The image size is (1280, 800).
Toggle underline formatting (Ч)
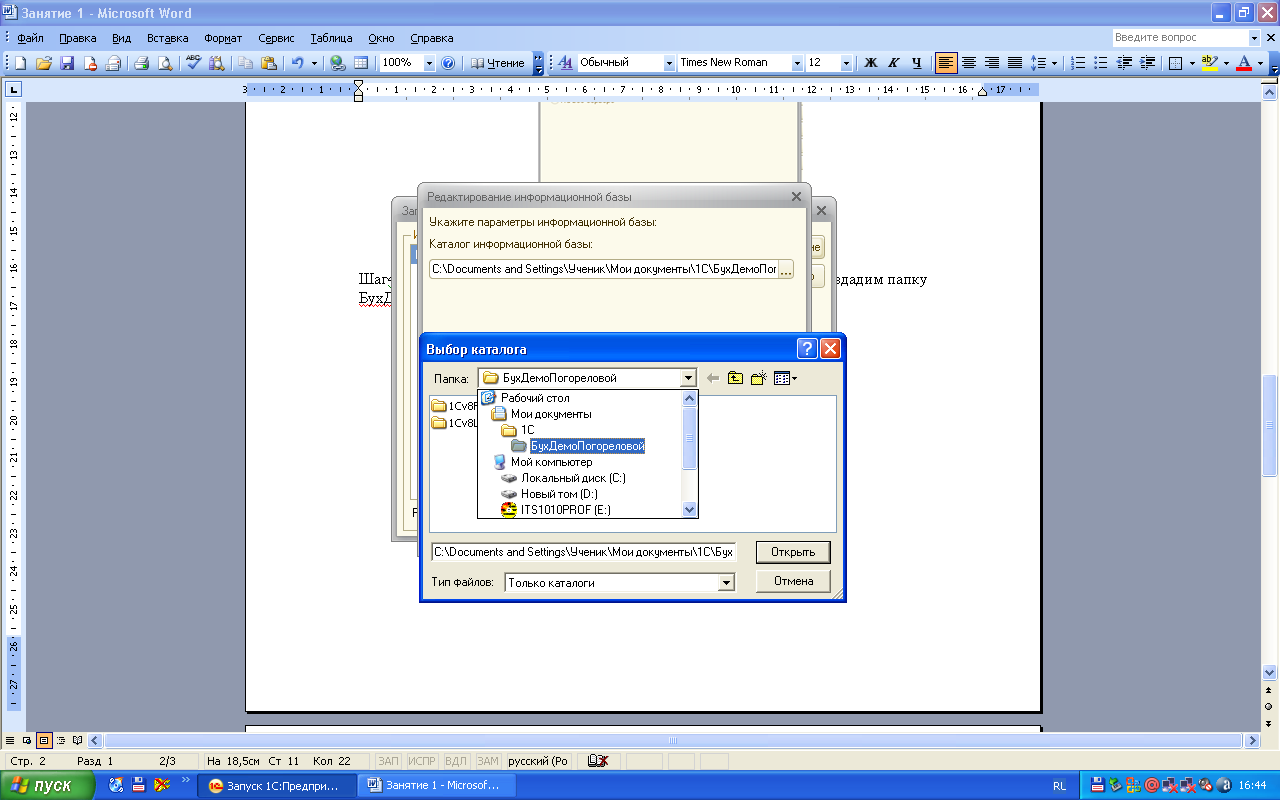[x=916, y=63]
